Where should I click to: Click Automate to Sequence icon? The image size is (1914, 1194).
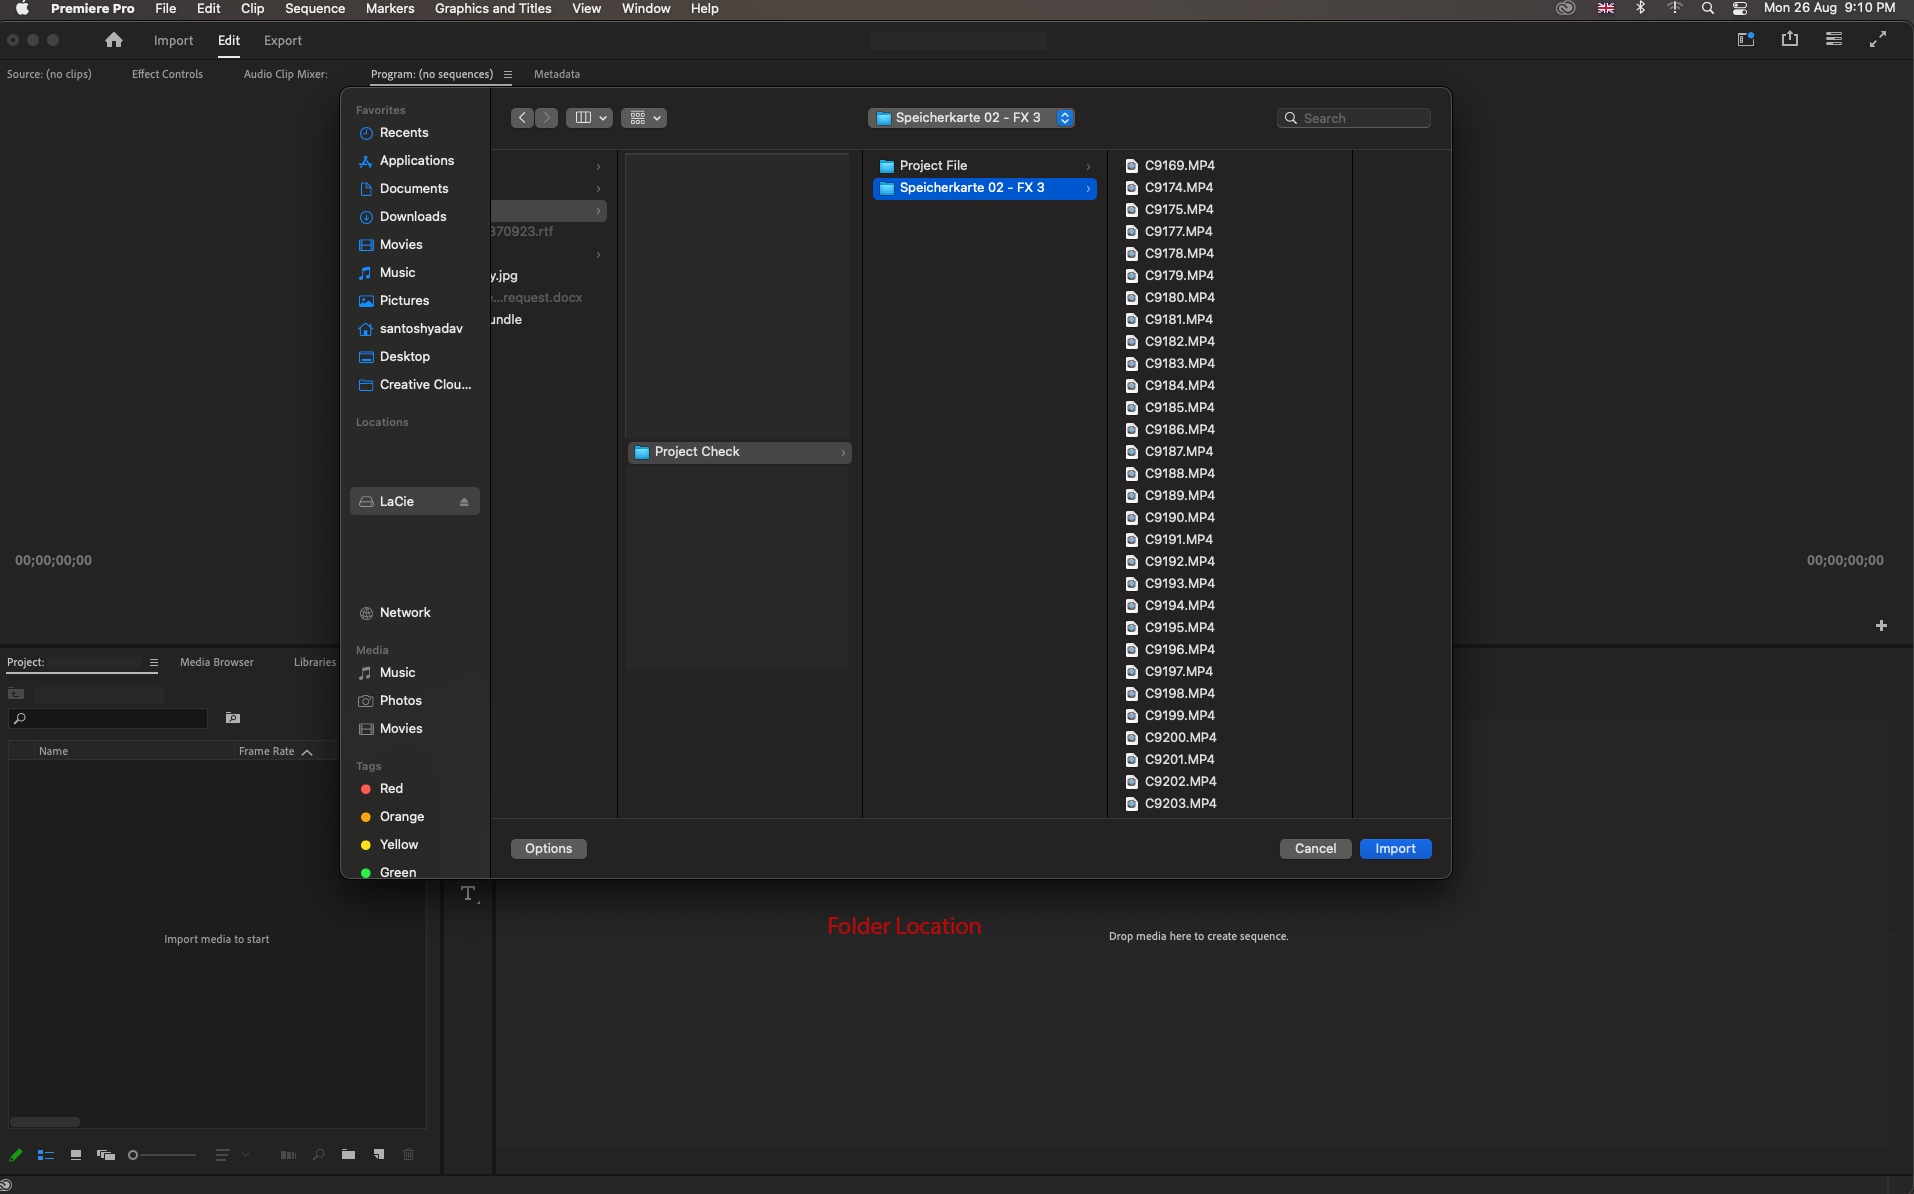288,1155
